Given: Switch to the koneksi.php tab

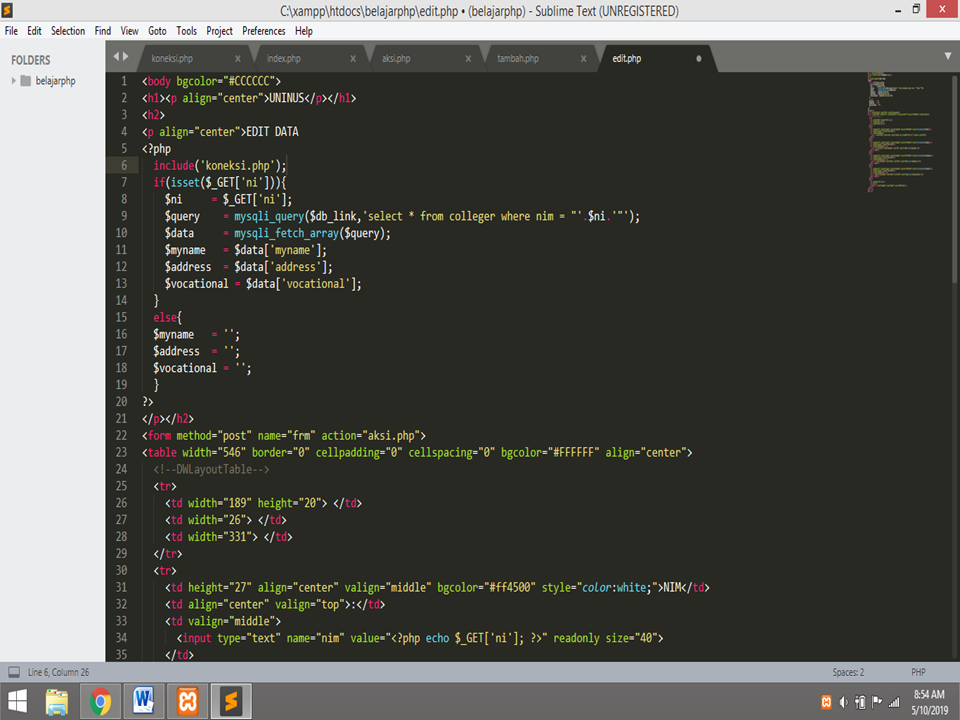Looking at the screenshot, I should pyautogui.click(x=172, y=58).
